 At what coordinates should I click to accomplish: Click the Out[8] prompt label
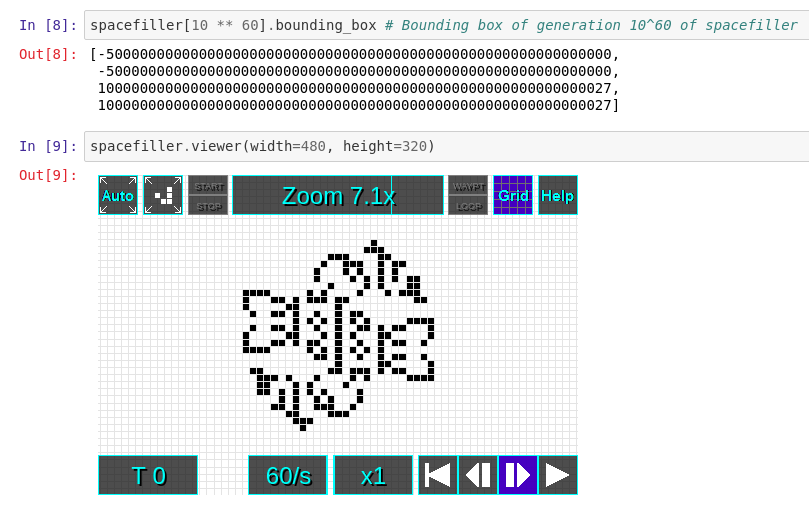(x=48, y=54)
